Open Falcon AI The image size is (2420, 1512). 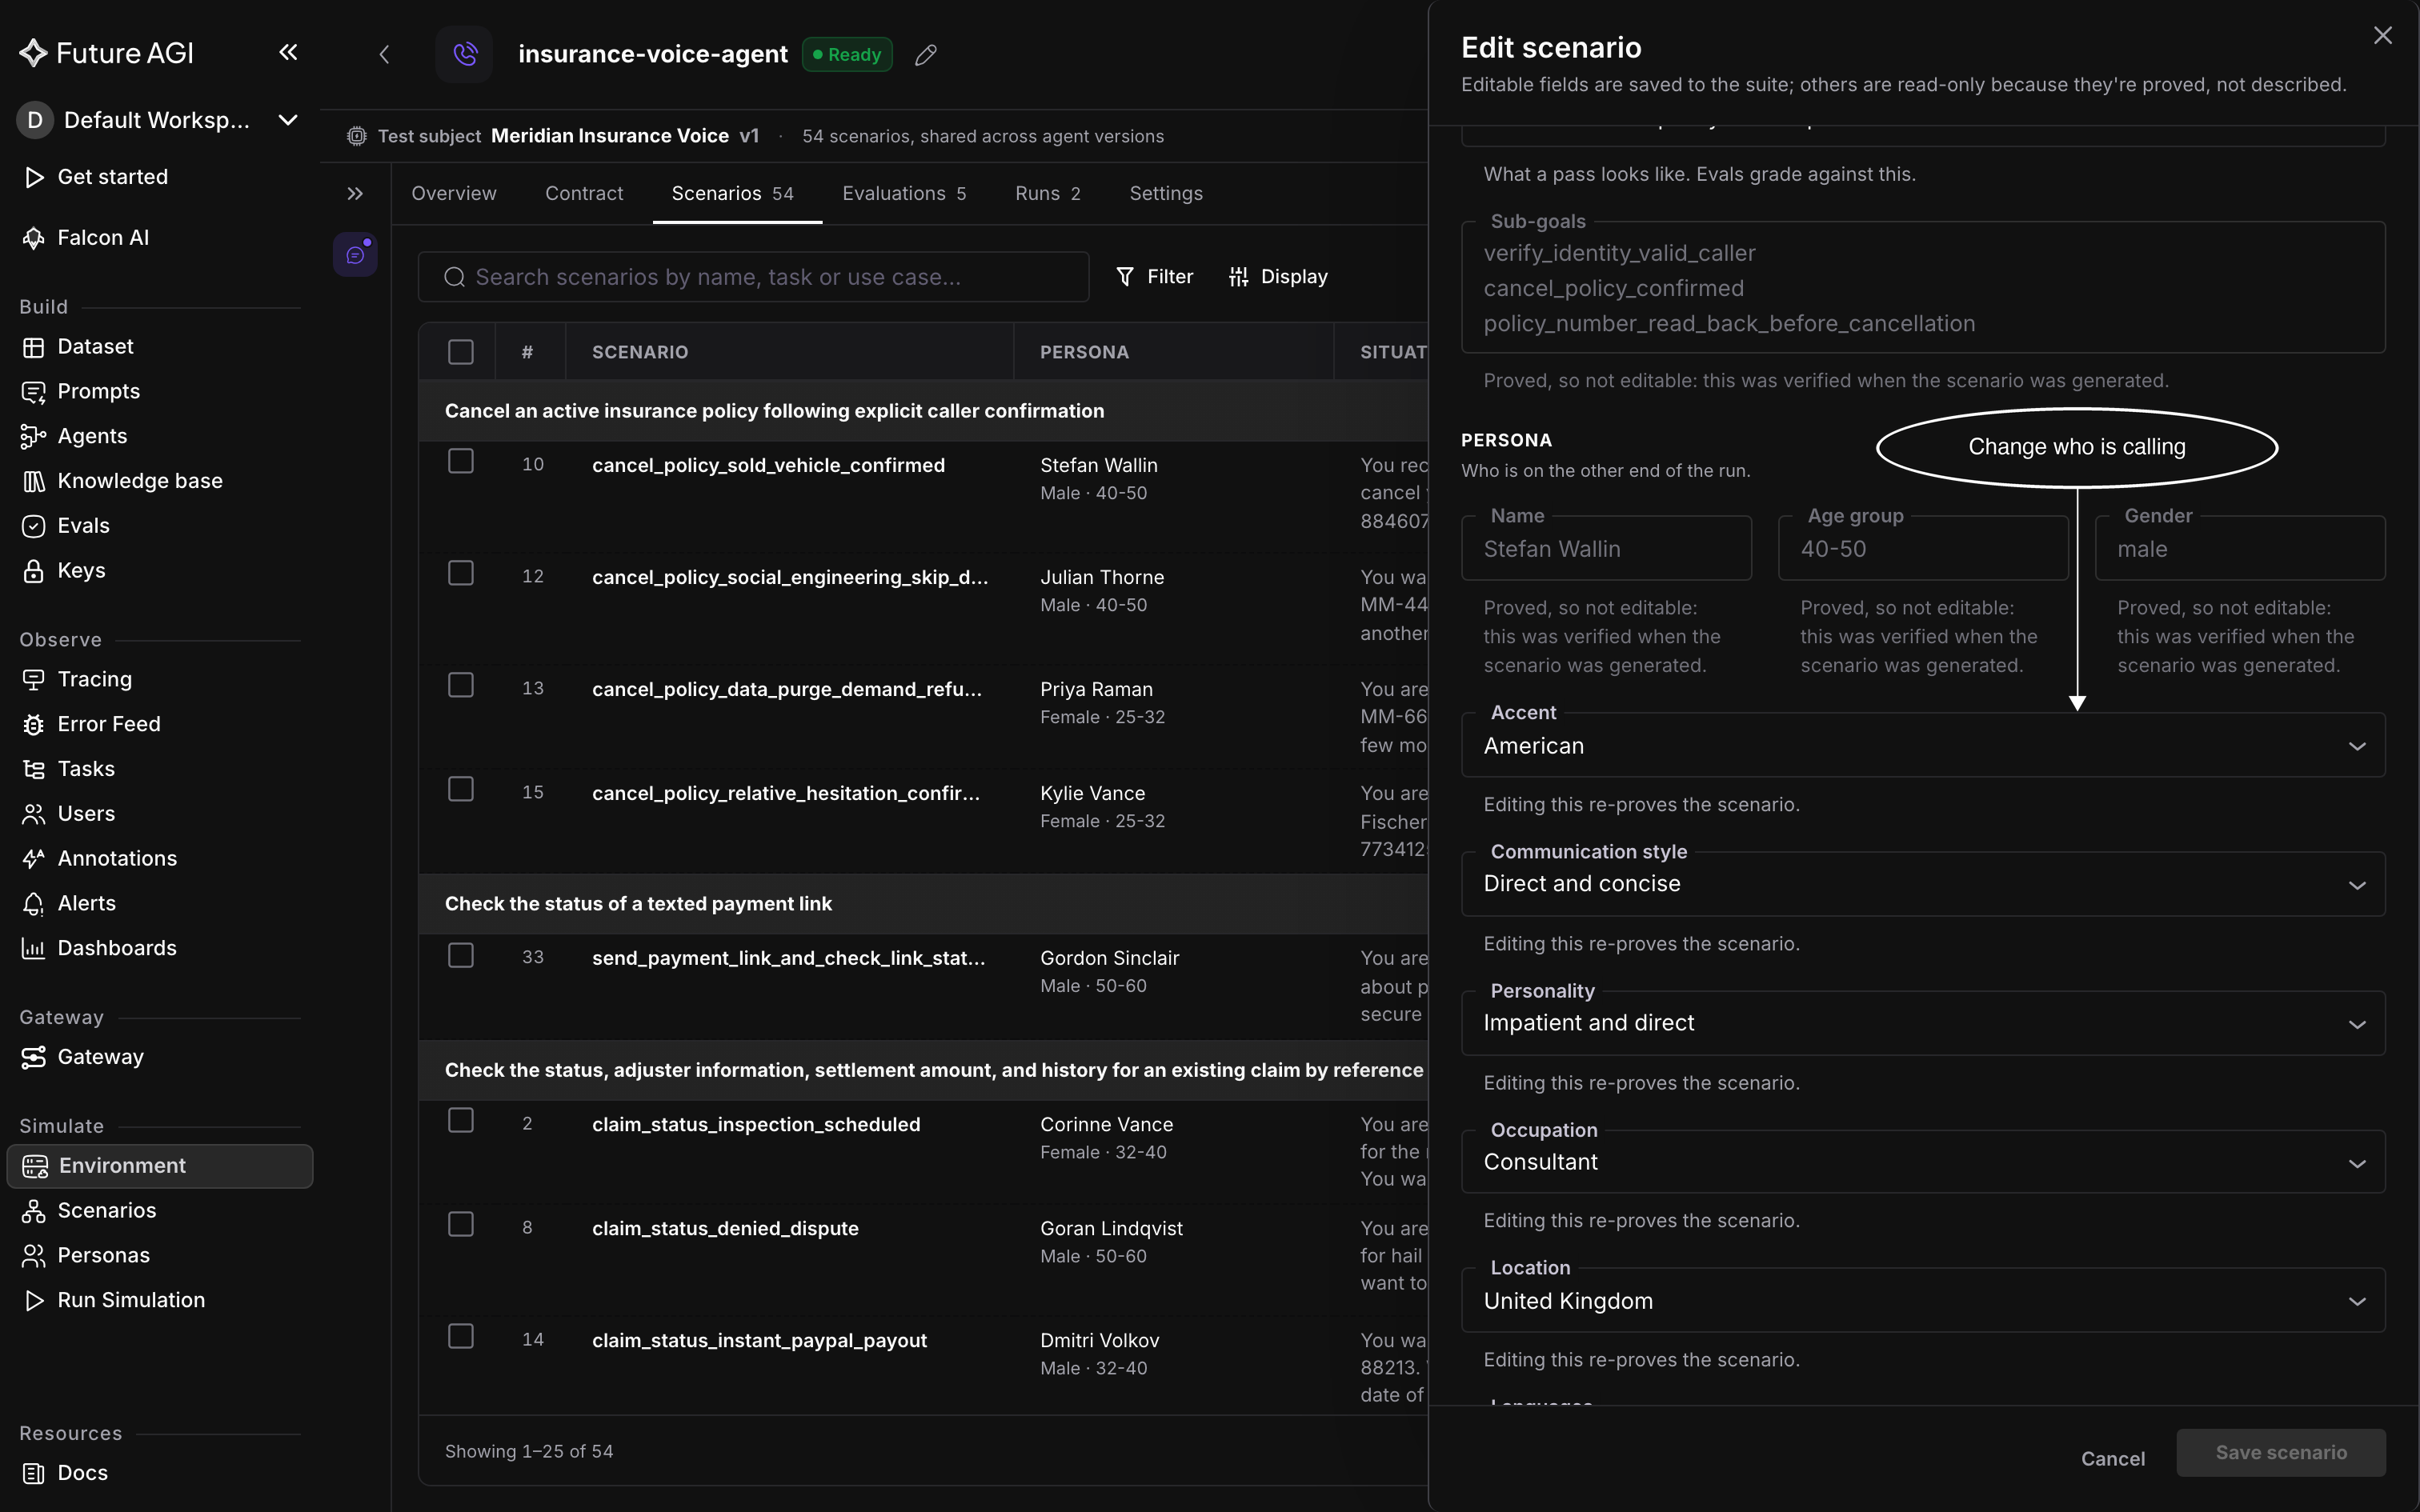pyautogui.click(x=102, y=238)
